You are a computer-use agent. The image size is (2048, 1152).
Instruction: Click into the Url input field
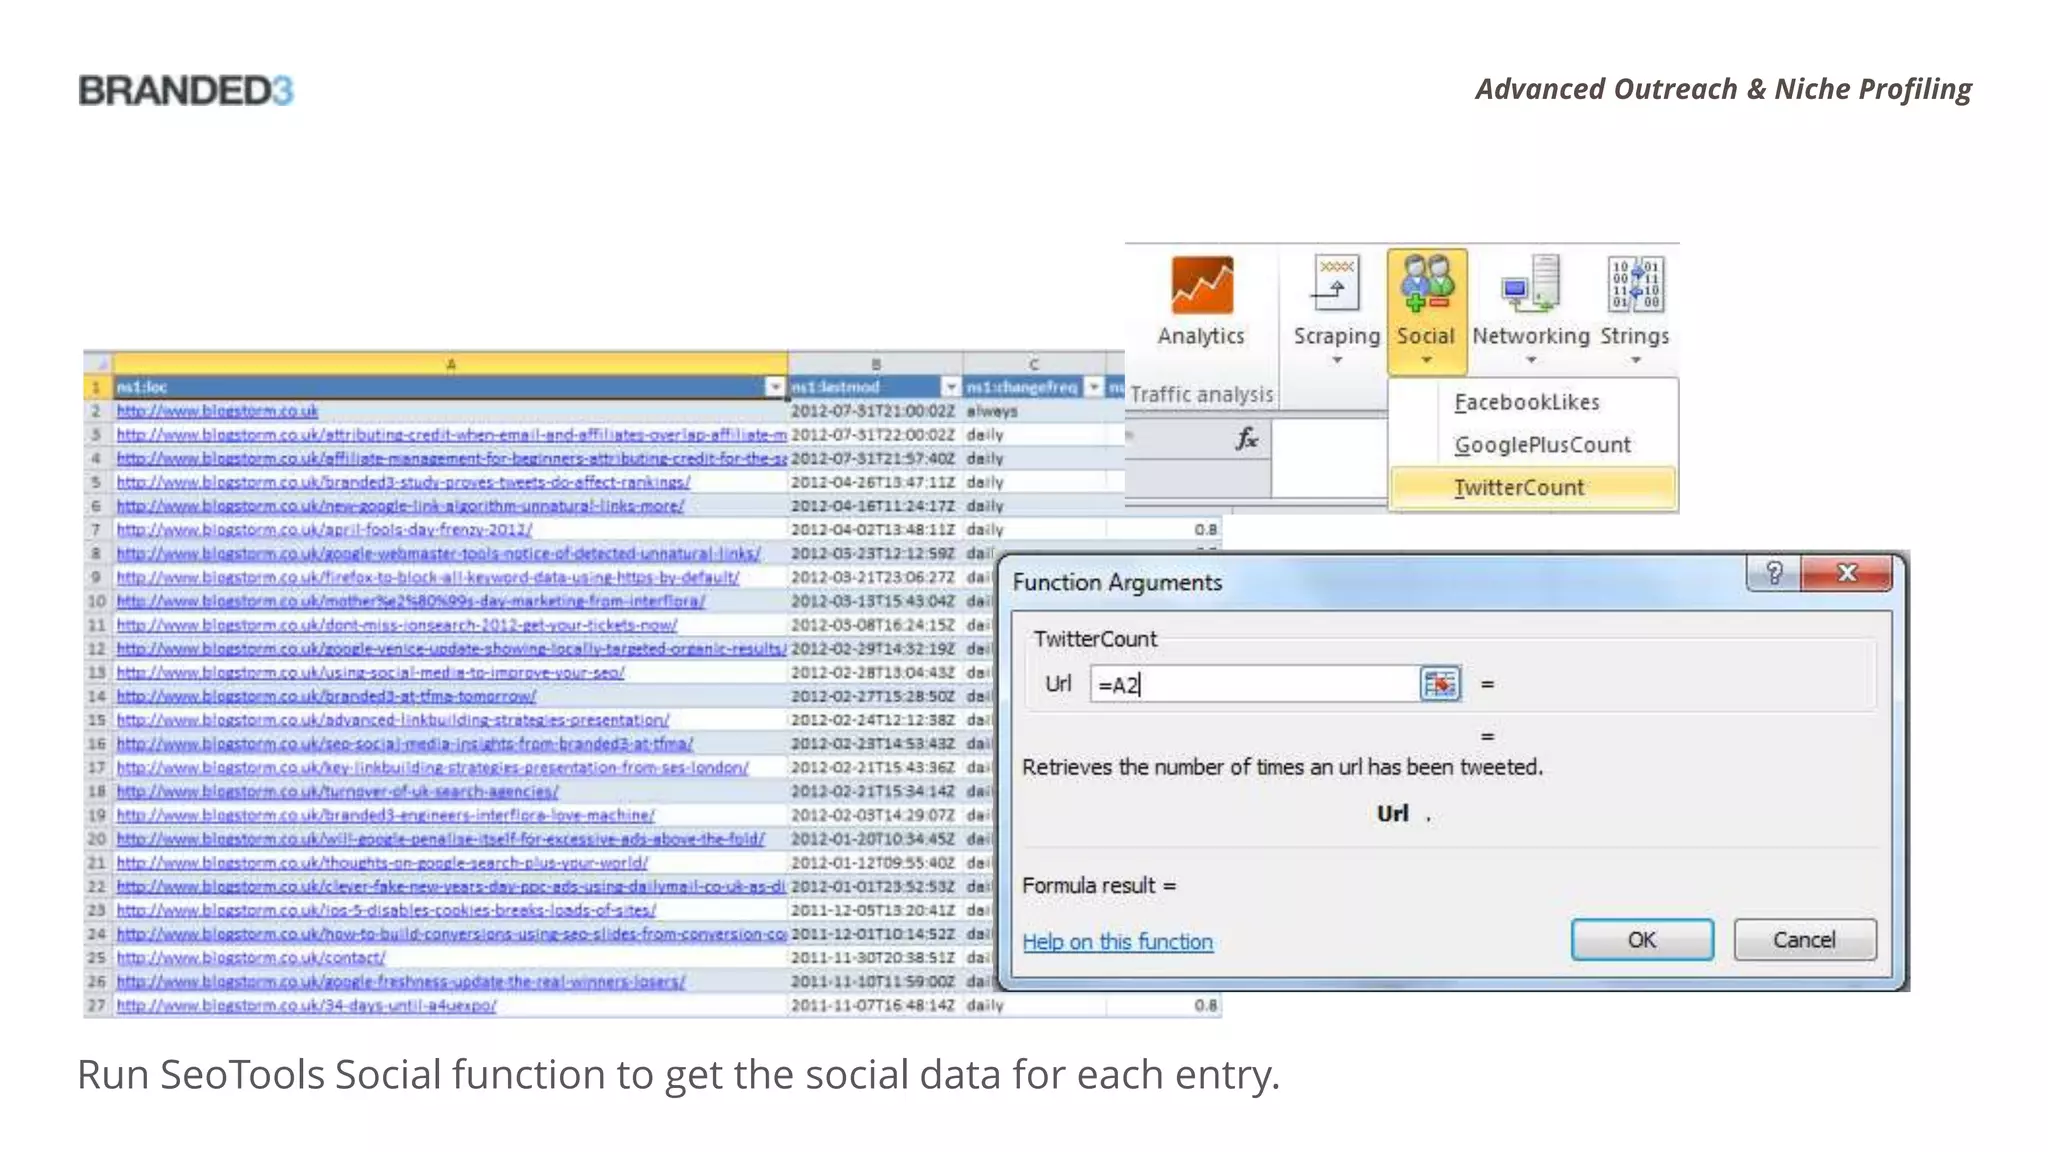pos(1254,684)
